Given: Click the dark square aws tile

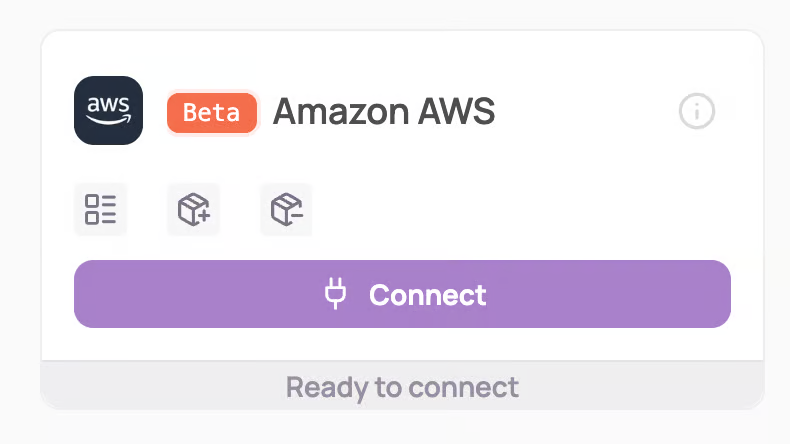Looking at the screenshot, I should click(108, 111).
